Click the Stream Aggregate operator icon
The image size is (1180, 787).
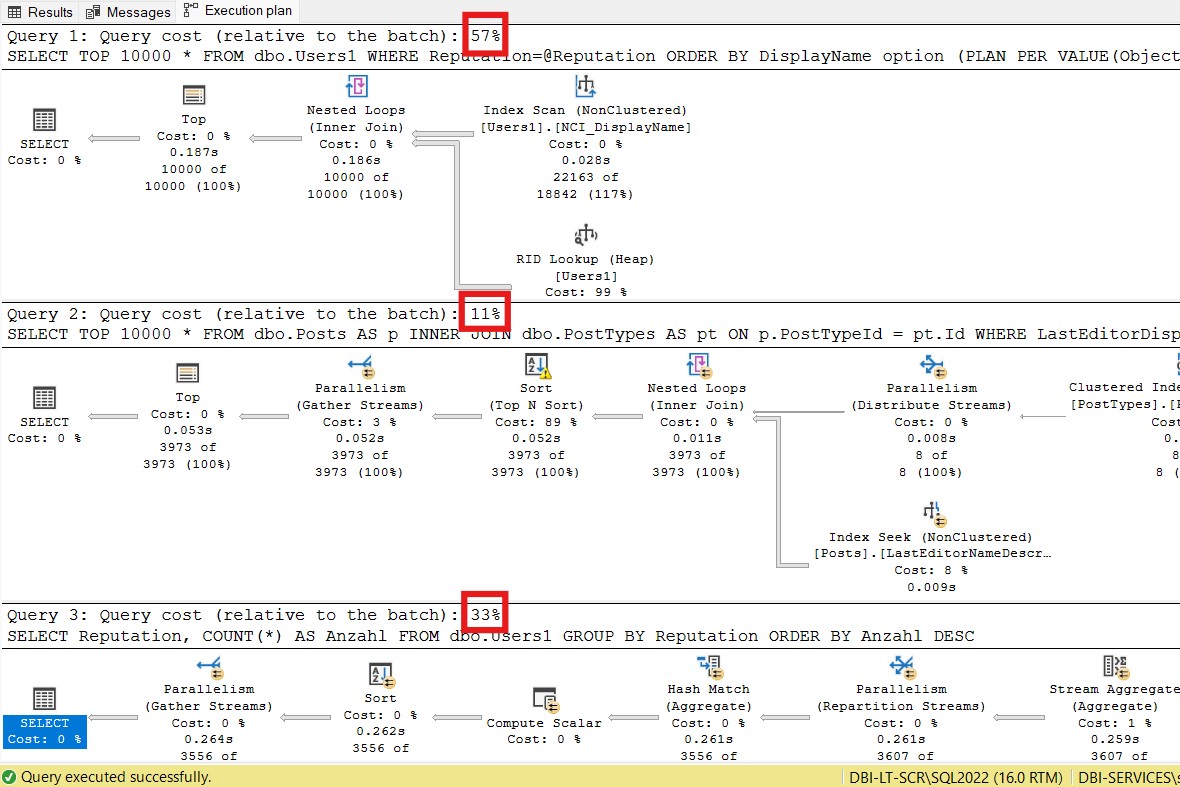tap(1114, 666)
